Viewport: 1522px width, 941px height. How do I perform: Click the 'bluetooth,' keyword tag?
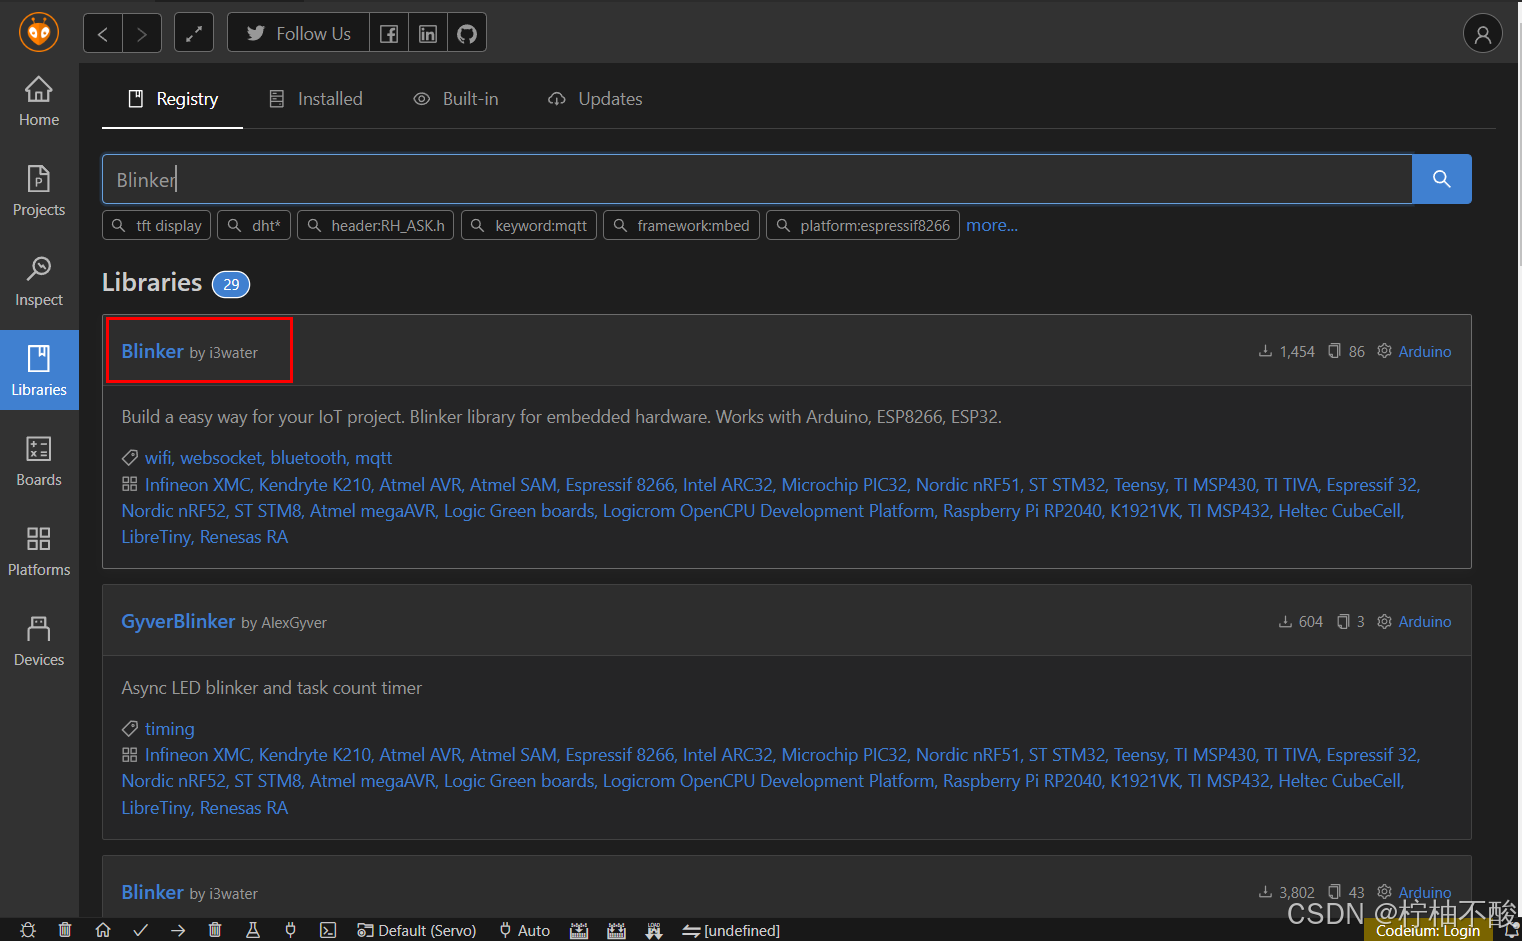point(310,457)
